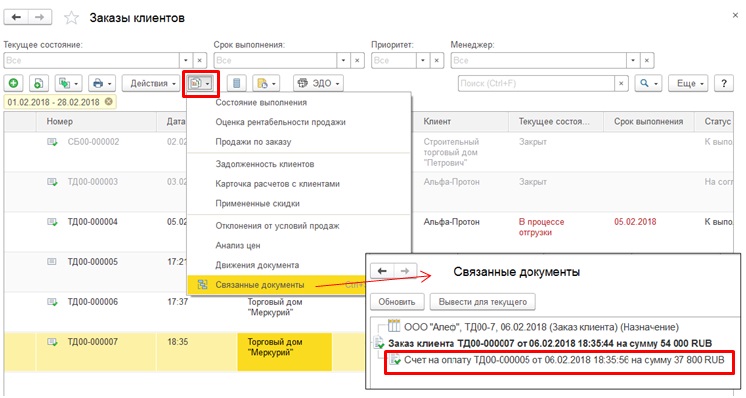Select Карточка расчетов с клиентами menu item
Image resolution: width=746 pixels, height=398 pixels.
coord(299,184)
